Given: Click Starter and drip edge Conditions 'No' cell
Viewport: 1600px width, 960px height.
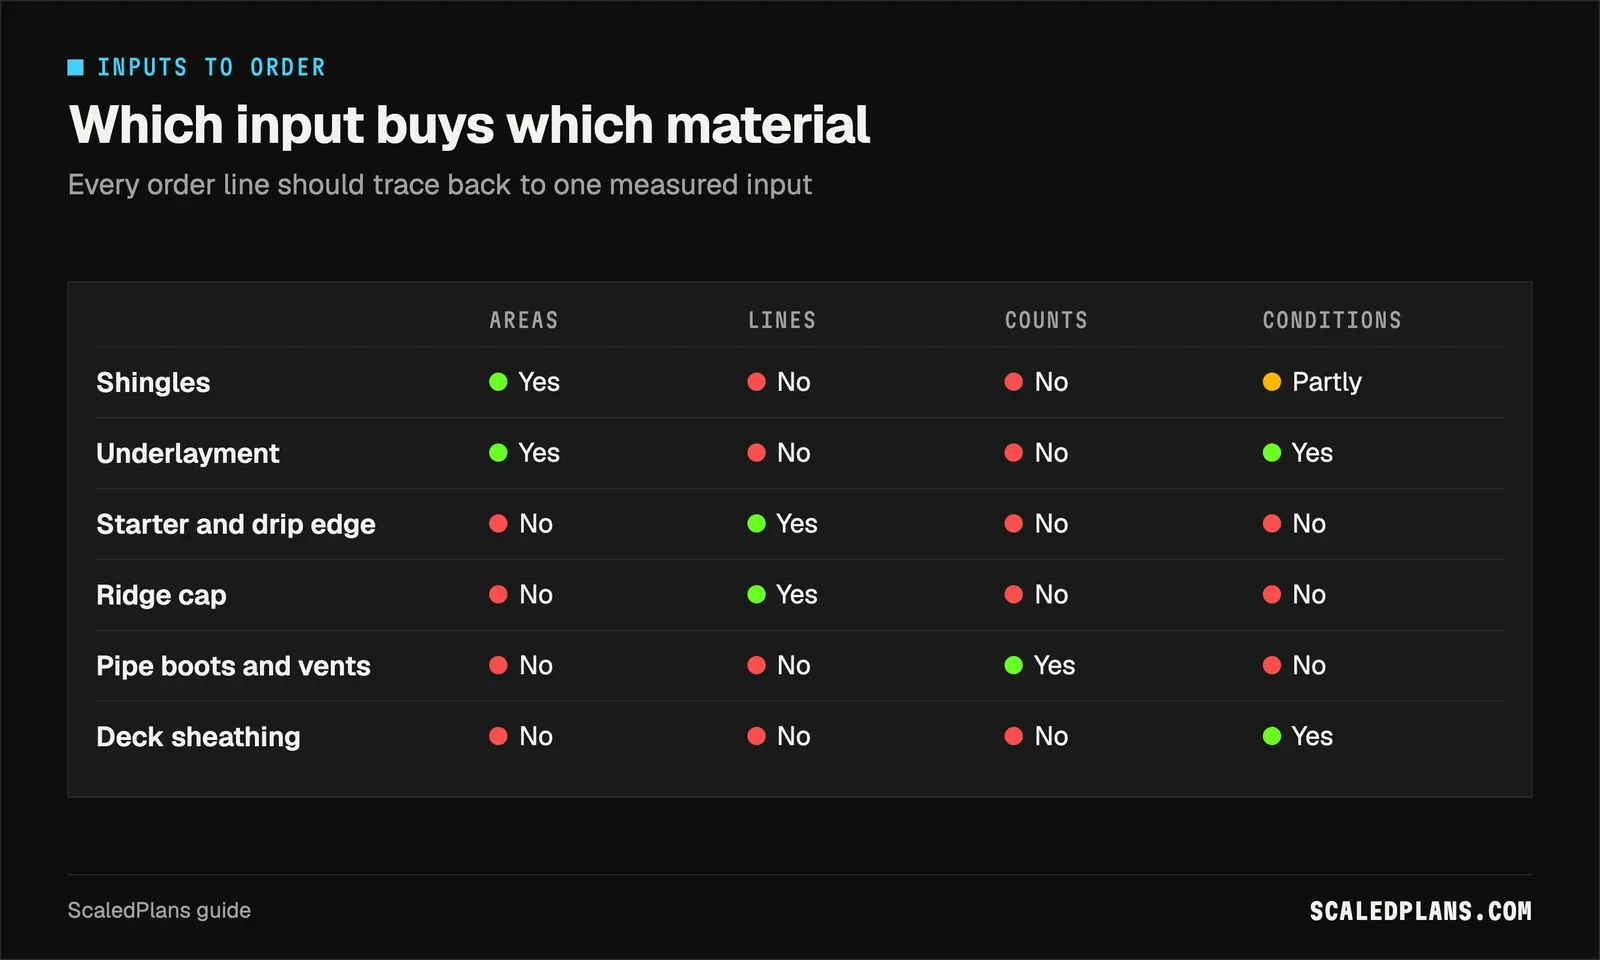Looking at the screenshot, I should pos(1294,524).
